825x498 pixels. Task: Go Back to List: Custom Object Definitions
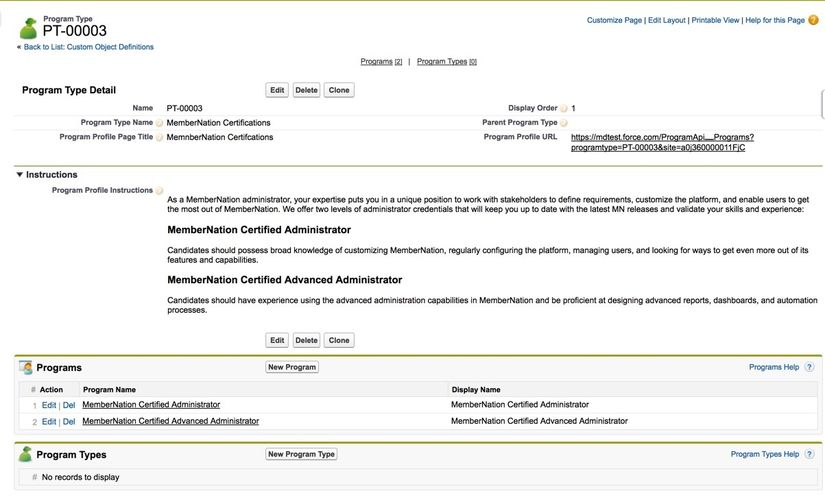[88, 47]
